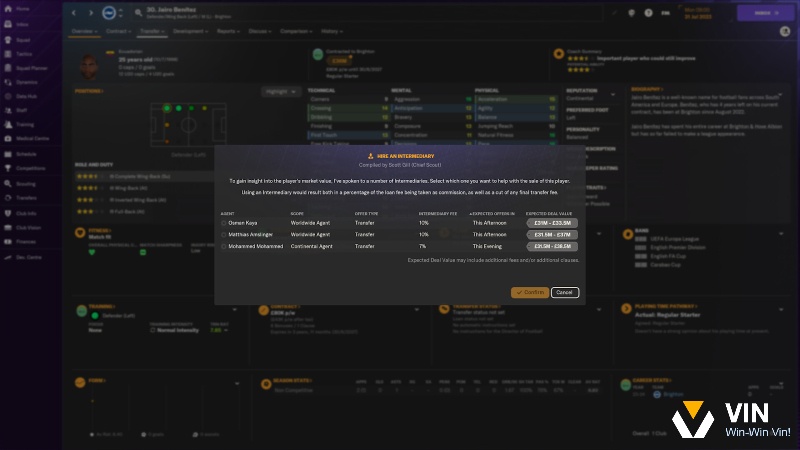
Task: Click the Continue button at top right
Action: tap(765, 13)
